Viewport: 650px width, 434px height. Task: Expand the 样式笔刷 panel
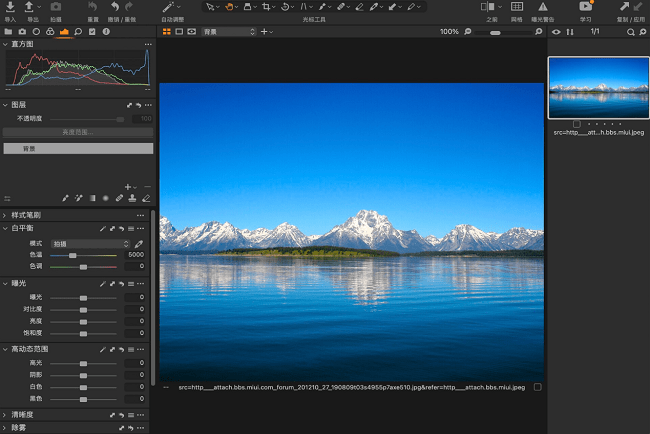[x=5, y=215]
